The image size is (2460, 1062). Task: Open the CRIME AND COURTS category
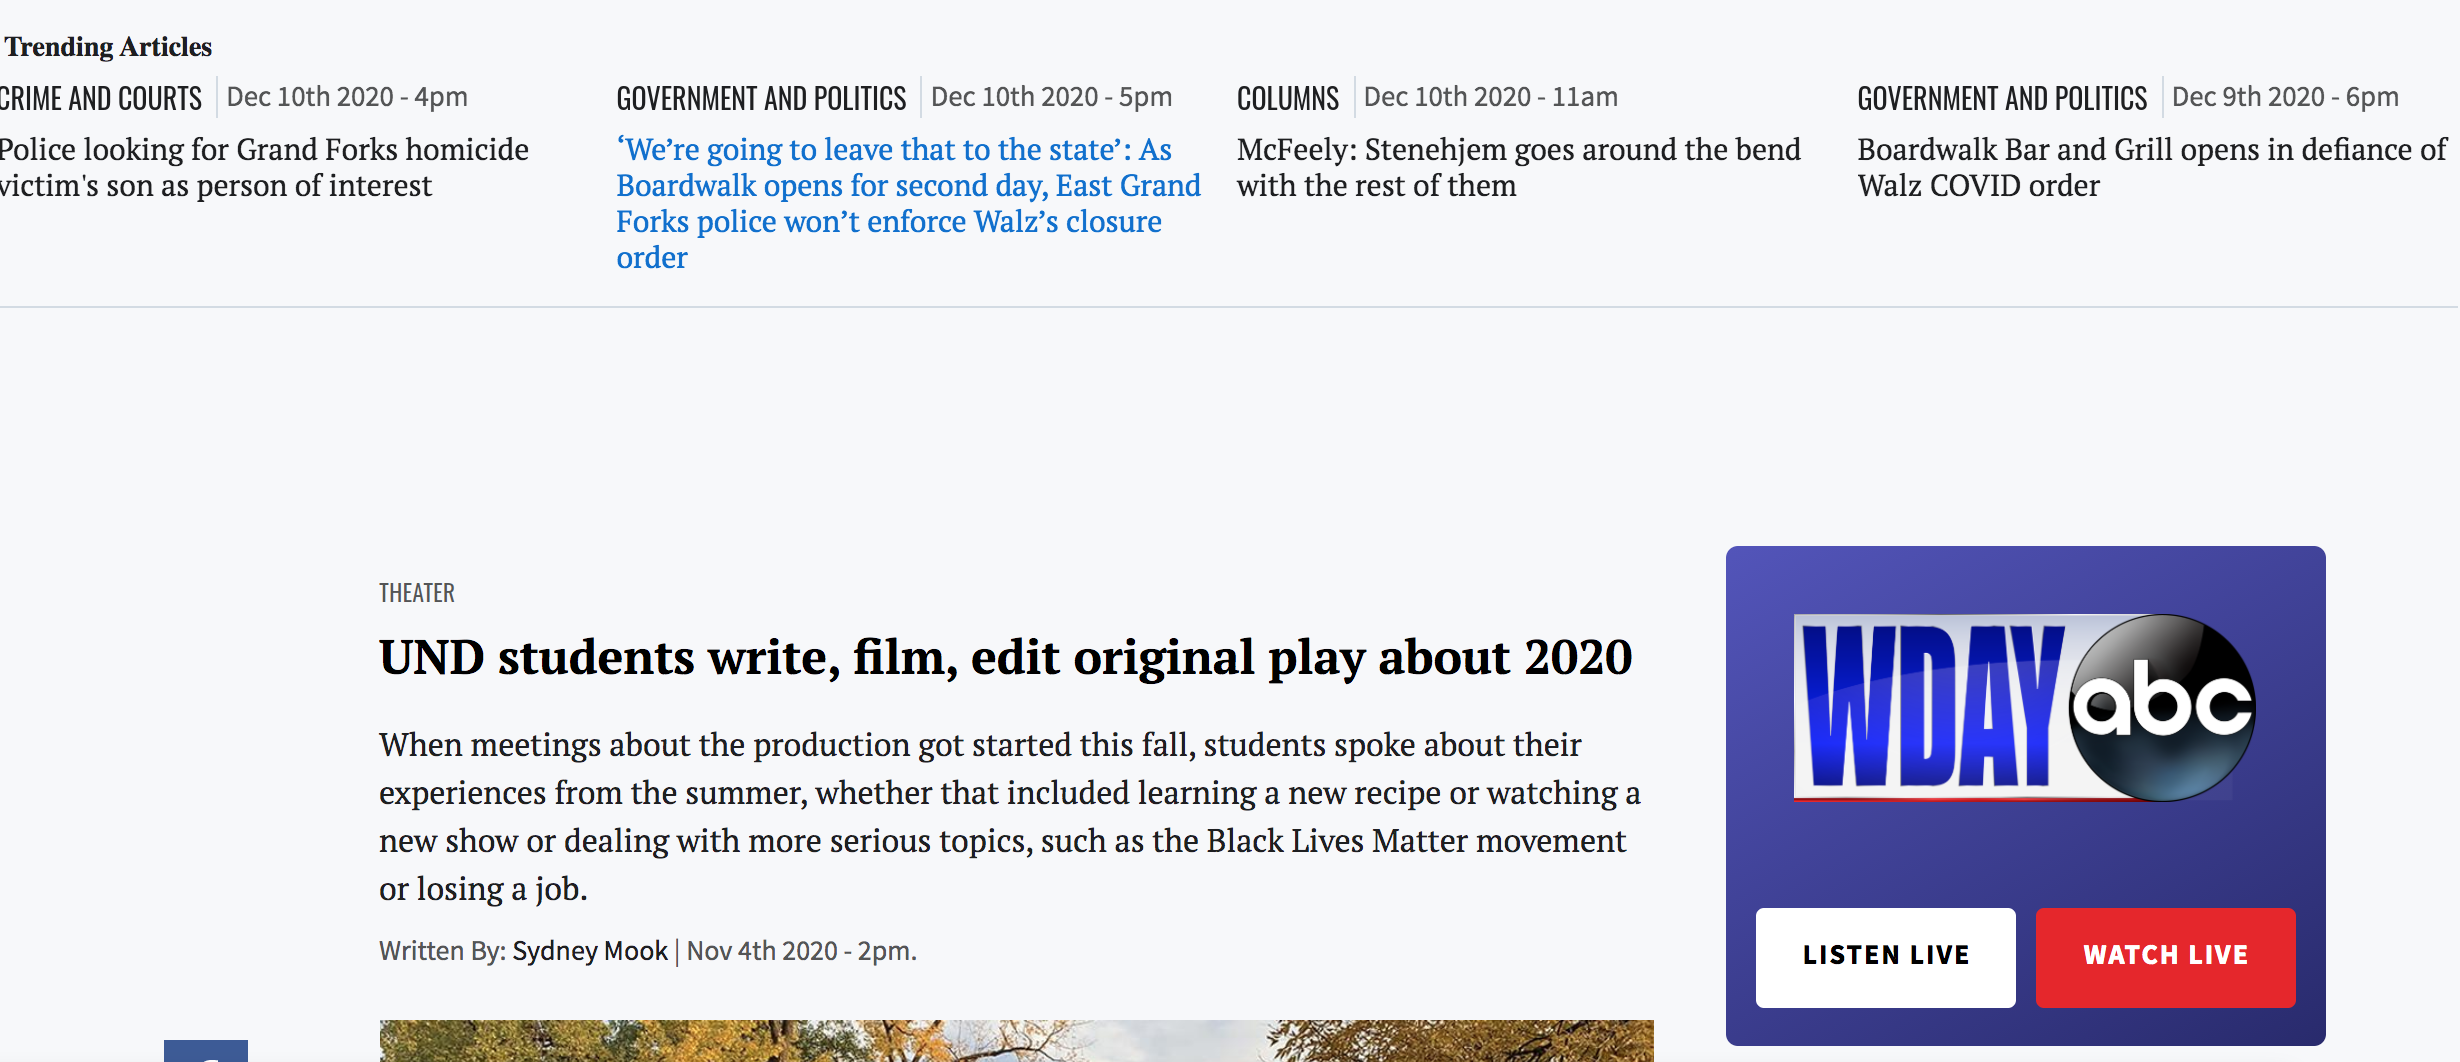coord(101,98)
